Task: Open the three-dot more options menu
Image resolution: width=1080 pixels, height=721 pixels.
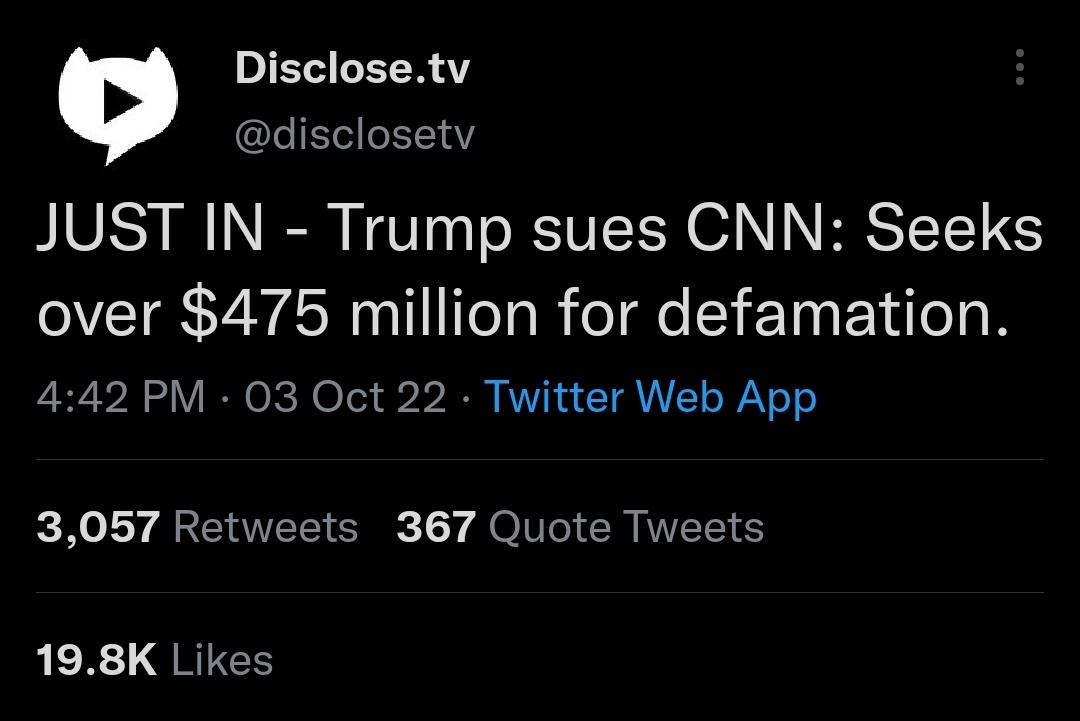Action: (1020, 67)
